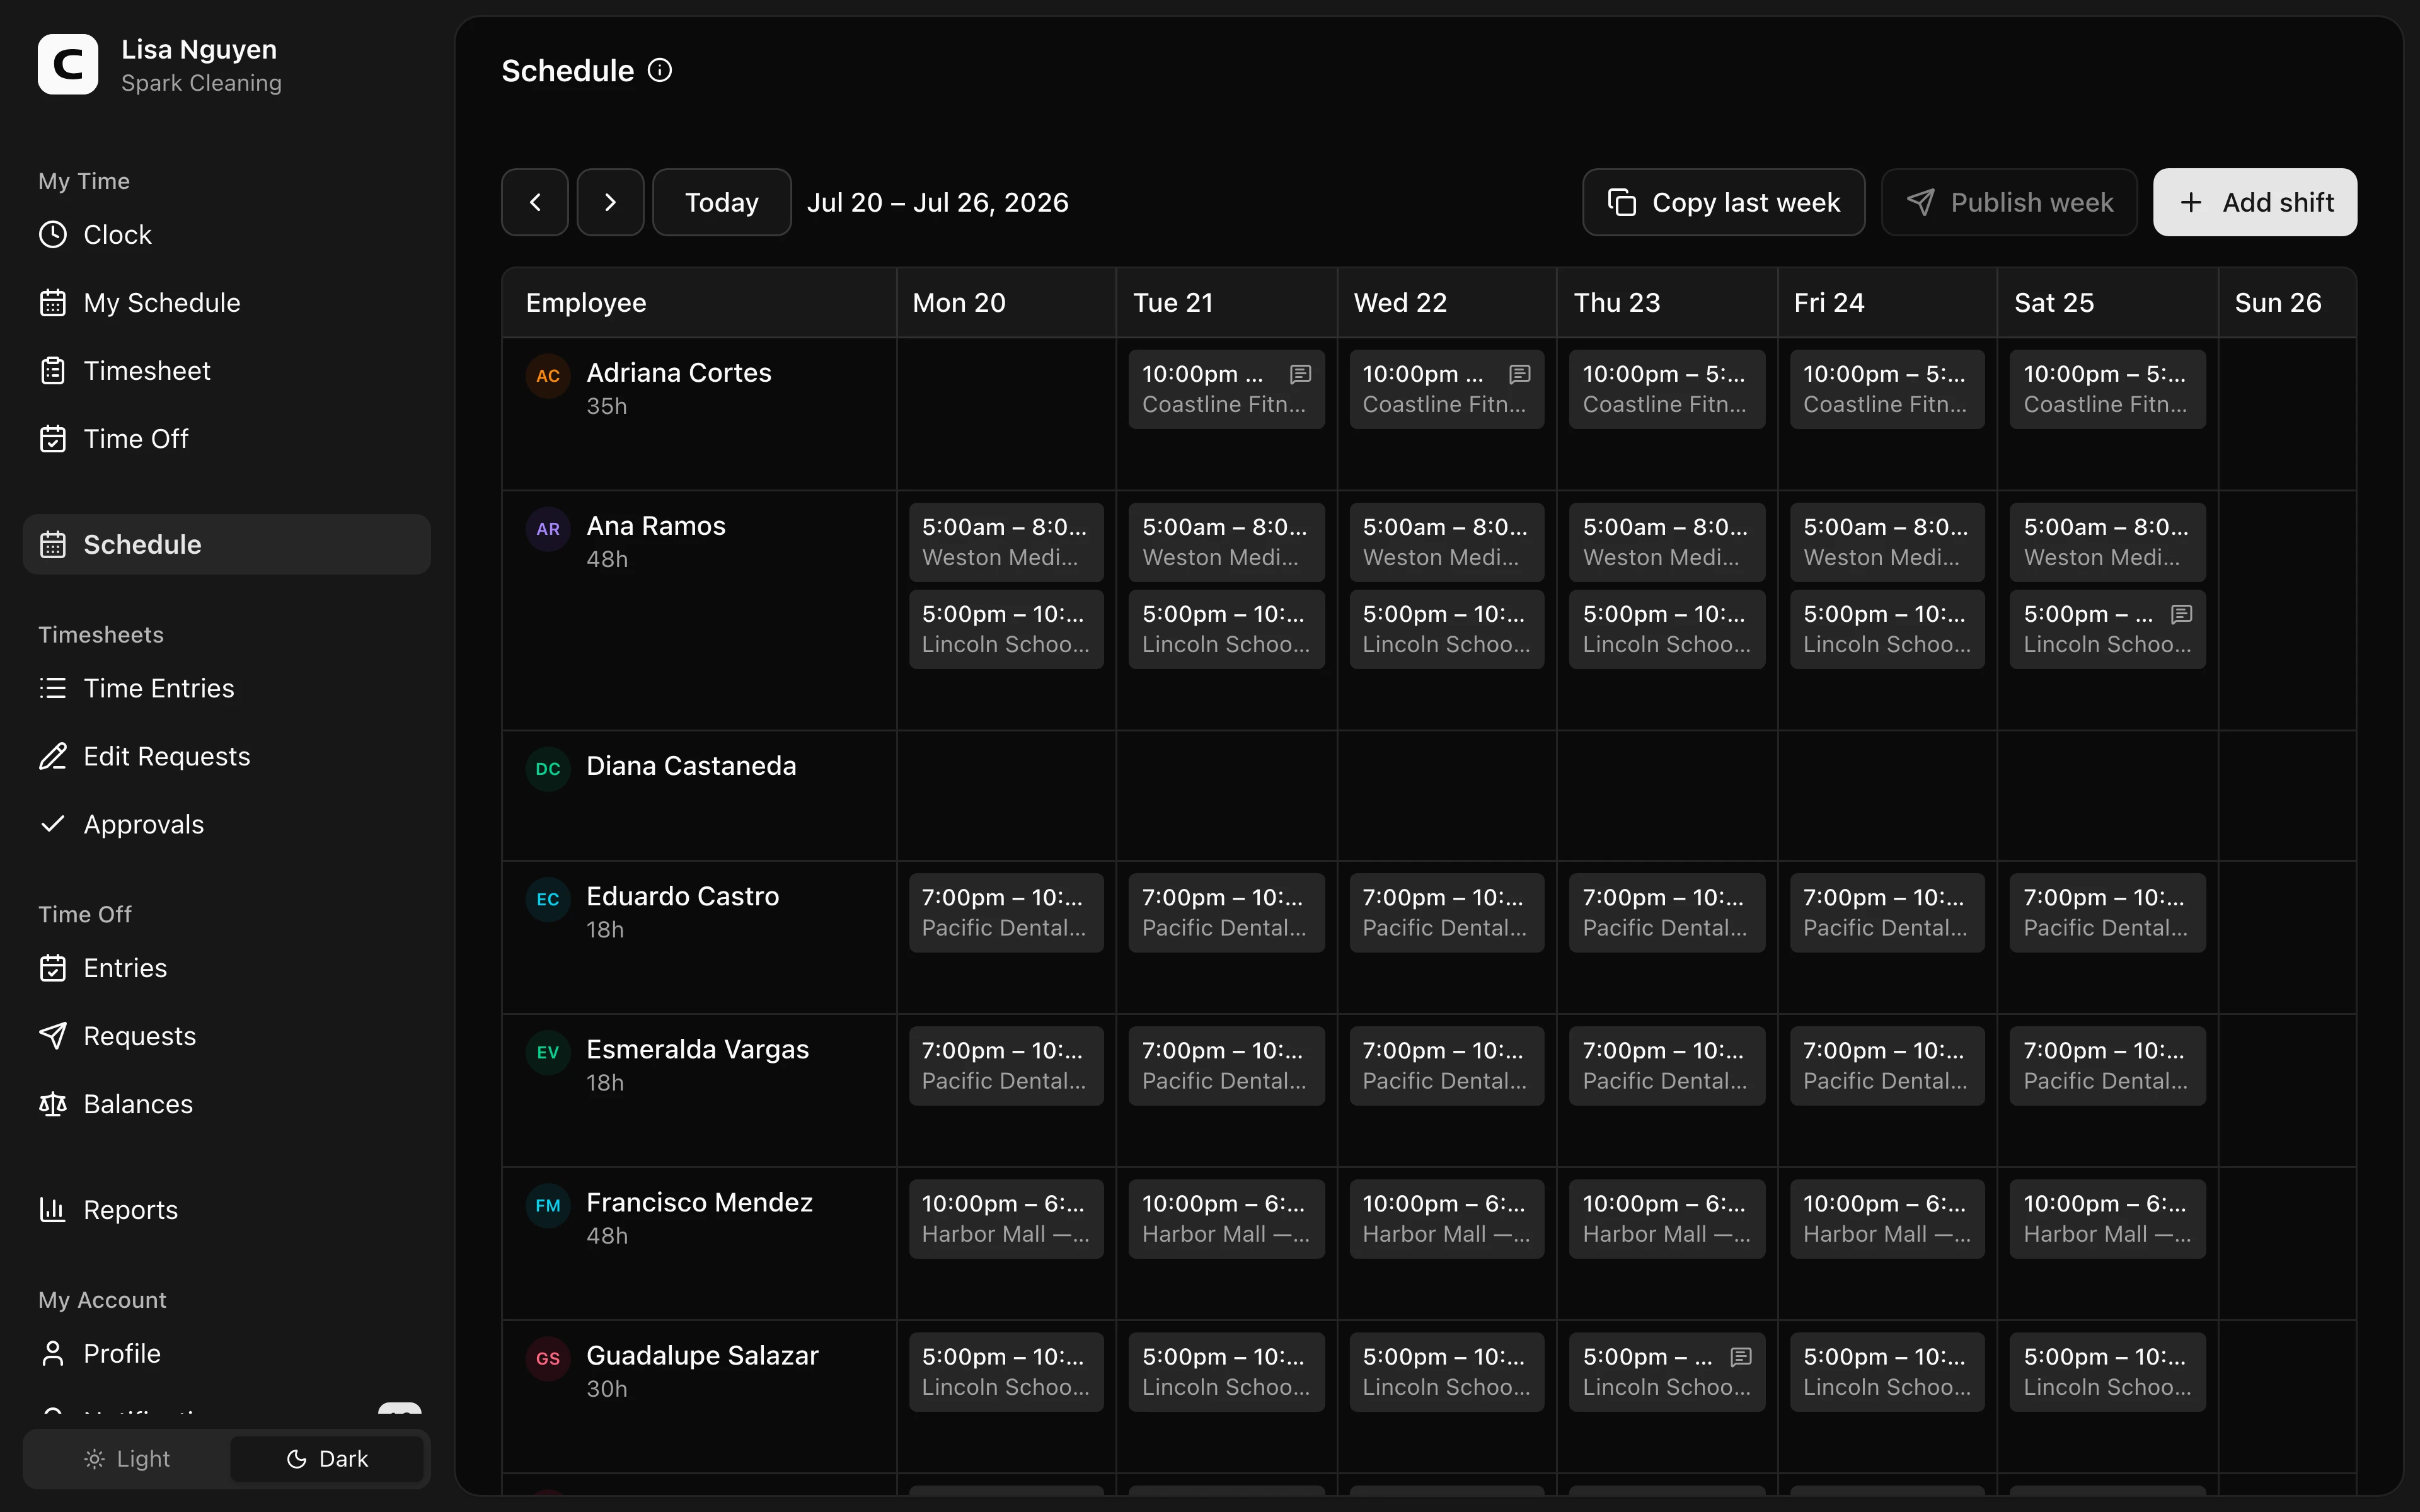Open note icon on Ana Ramos's Sat 25 shift

pos(2182,614)
